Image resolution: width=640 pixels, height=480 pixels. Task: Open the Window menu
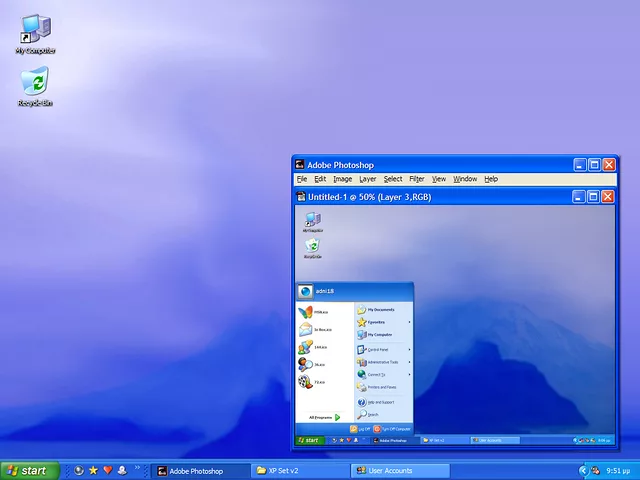click(465, 179)
